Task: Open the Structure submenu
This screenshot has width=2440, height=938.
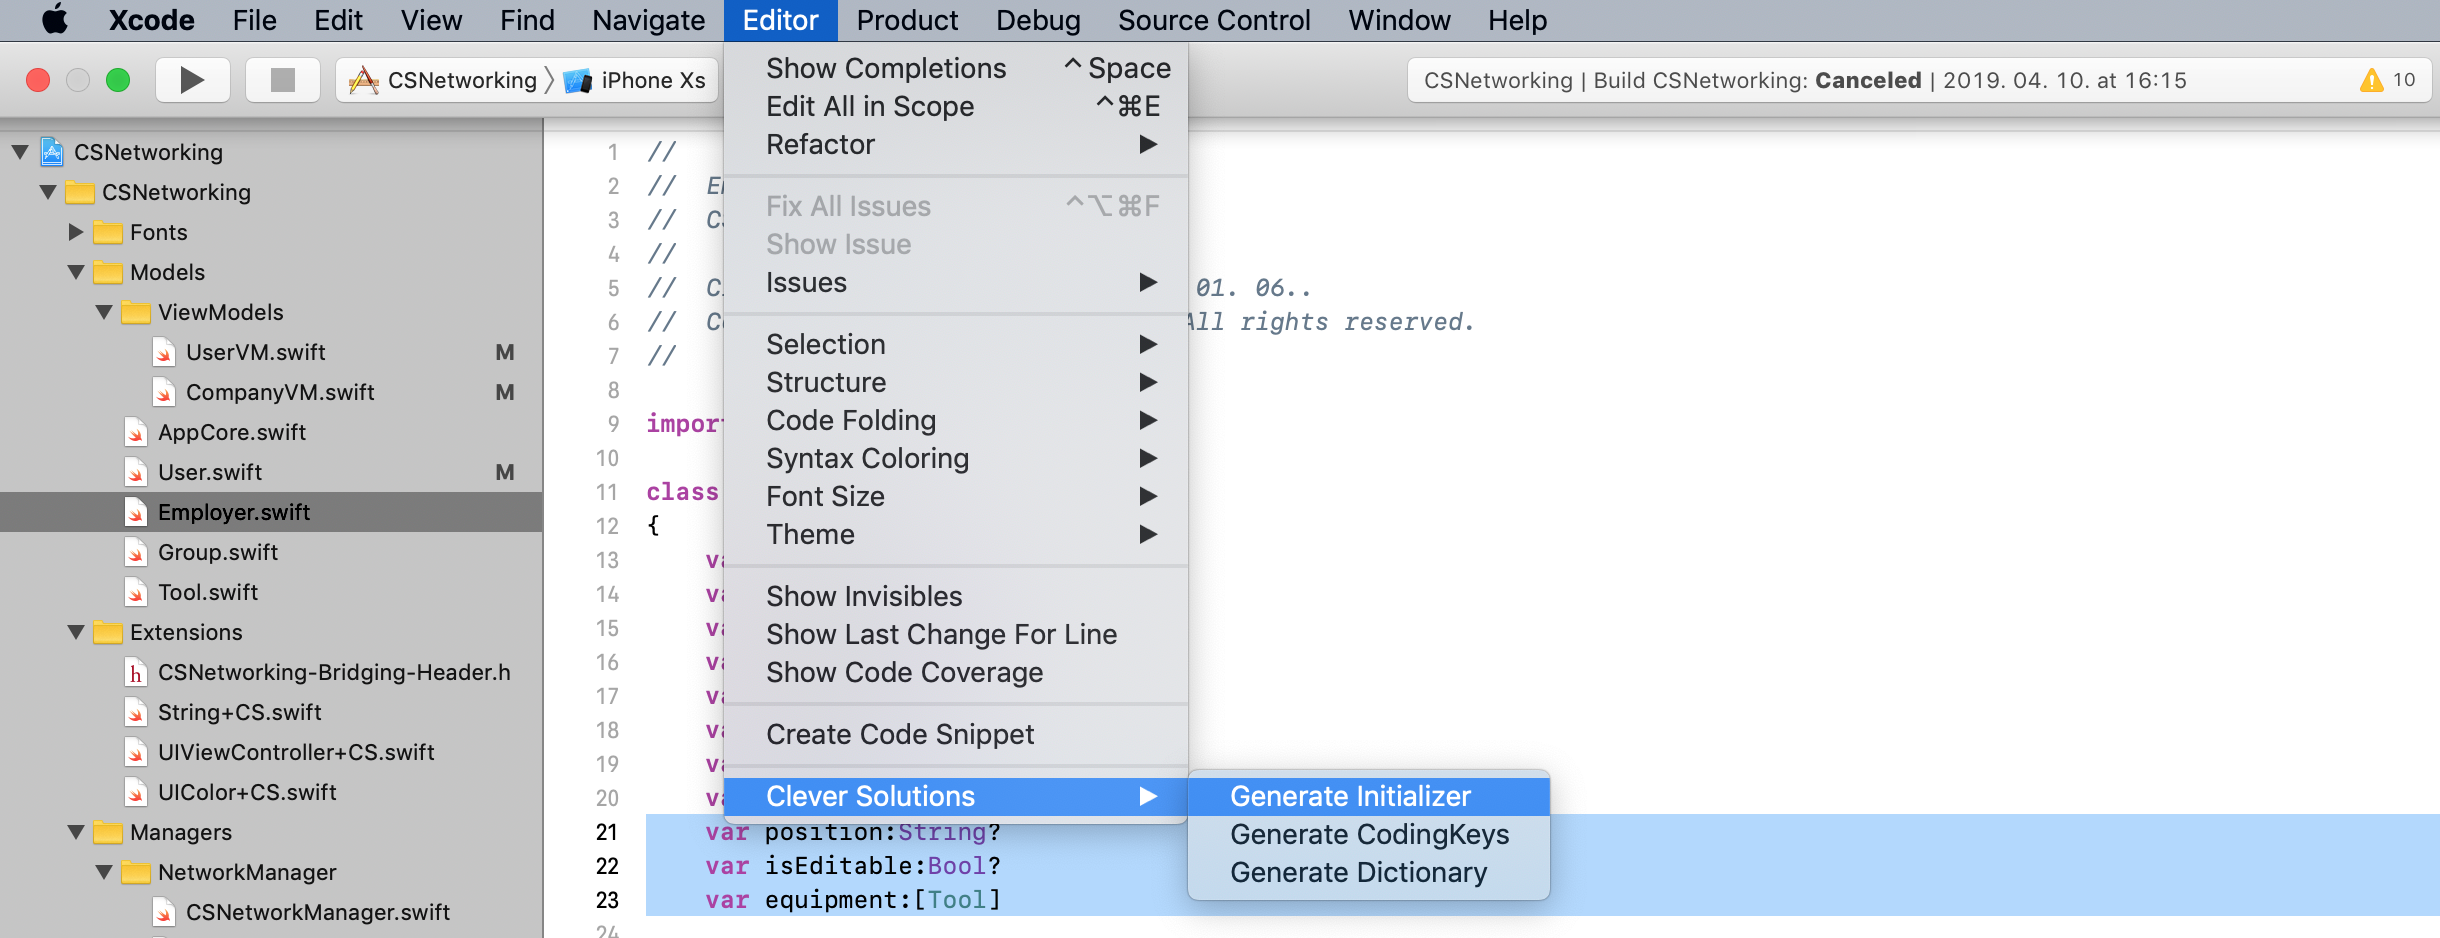Action: tap(956, 383)
